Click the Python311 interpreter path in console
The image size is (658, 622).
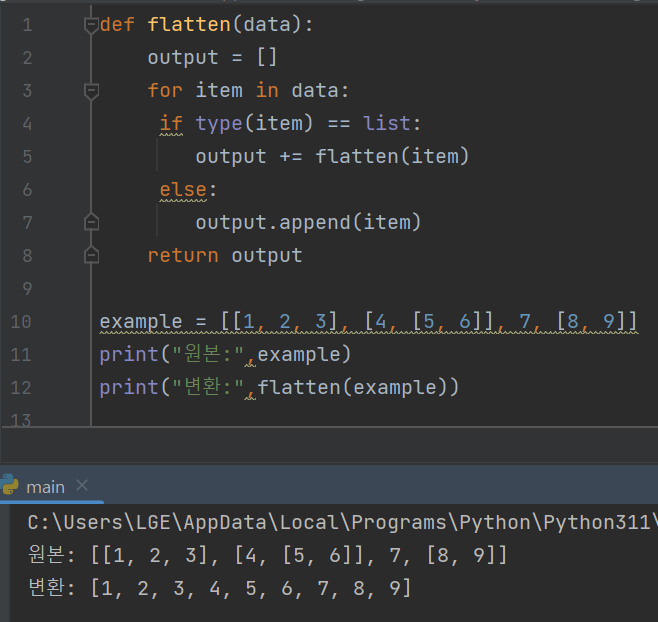coord(341,523)
